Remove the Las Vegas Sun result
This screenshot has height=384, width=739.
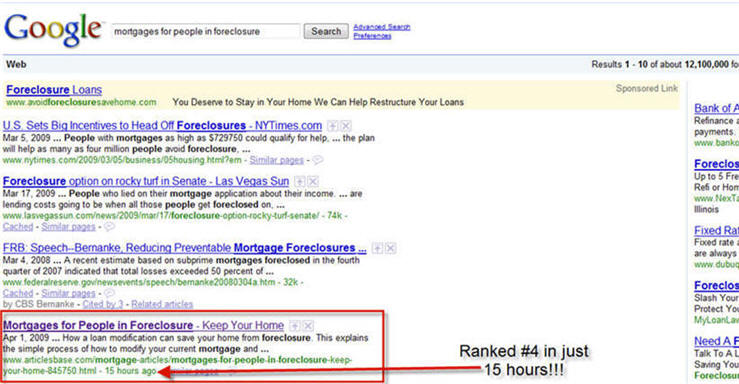313,181
